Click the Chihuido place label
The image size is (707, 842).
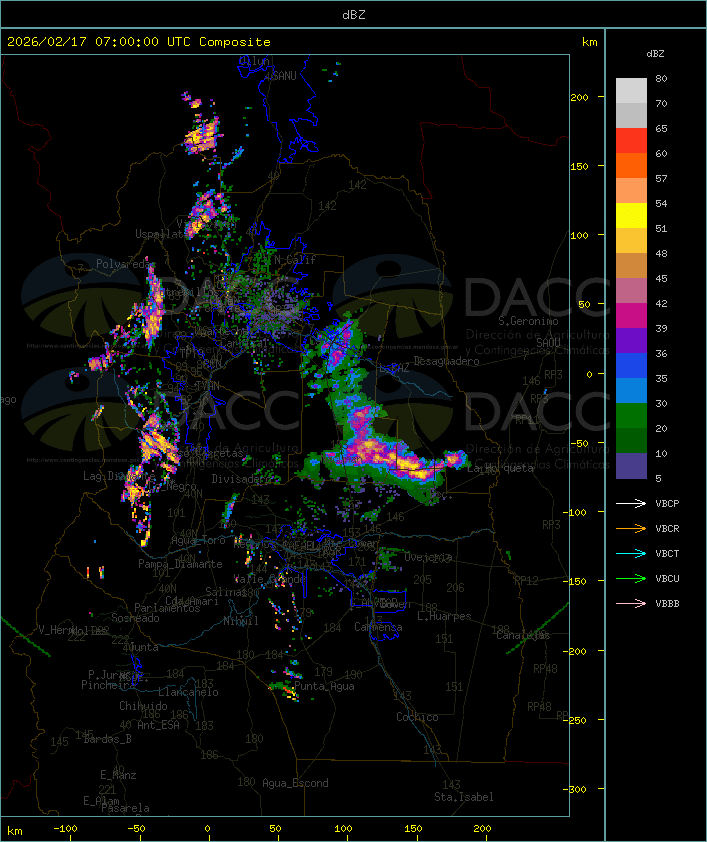143,706
